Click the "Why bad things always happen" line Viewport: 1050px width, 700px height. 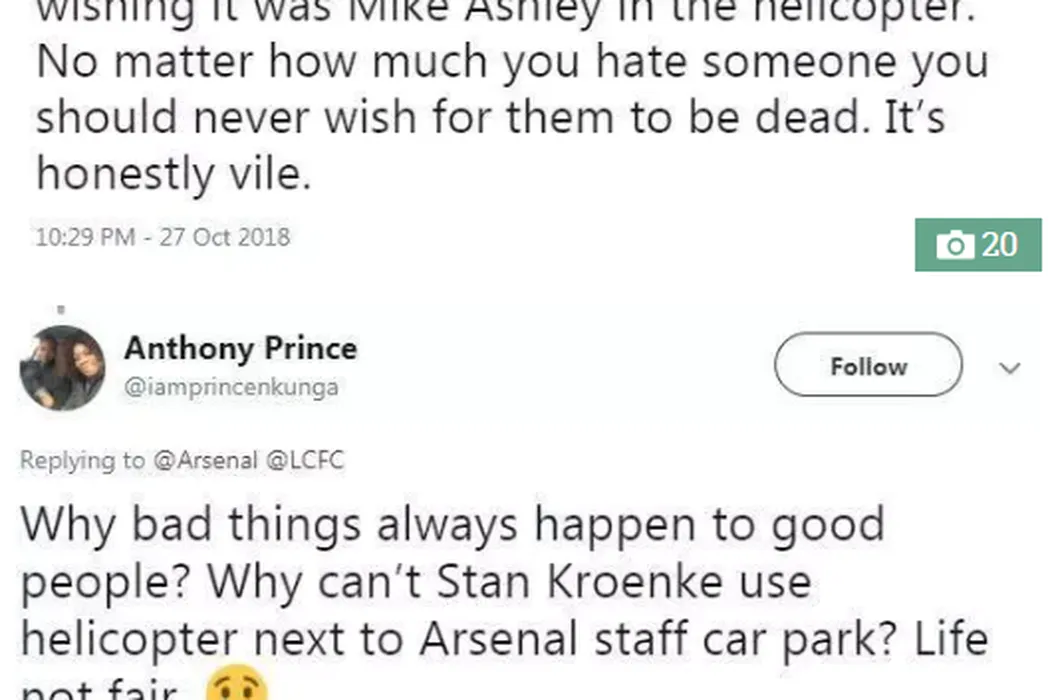pyautogui.click(x=452, y=525)
